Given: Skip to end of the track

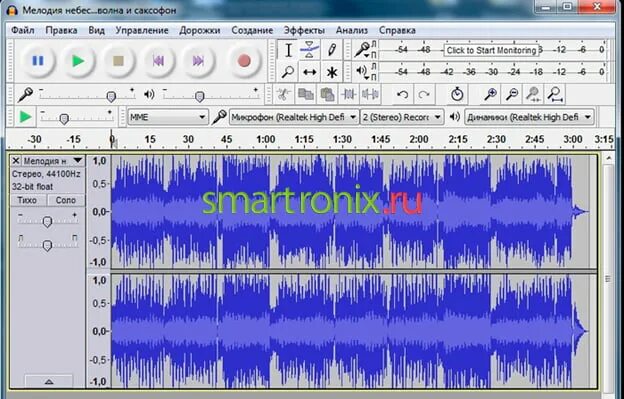Looking at the screenshot, I should tap(198, 61).
